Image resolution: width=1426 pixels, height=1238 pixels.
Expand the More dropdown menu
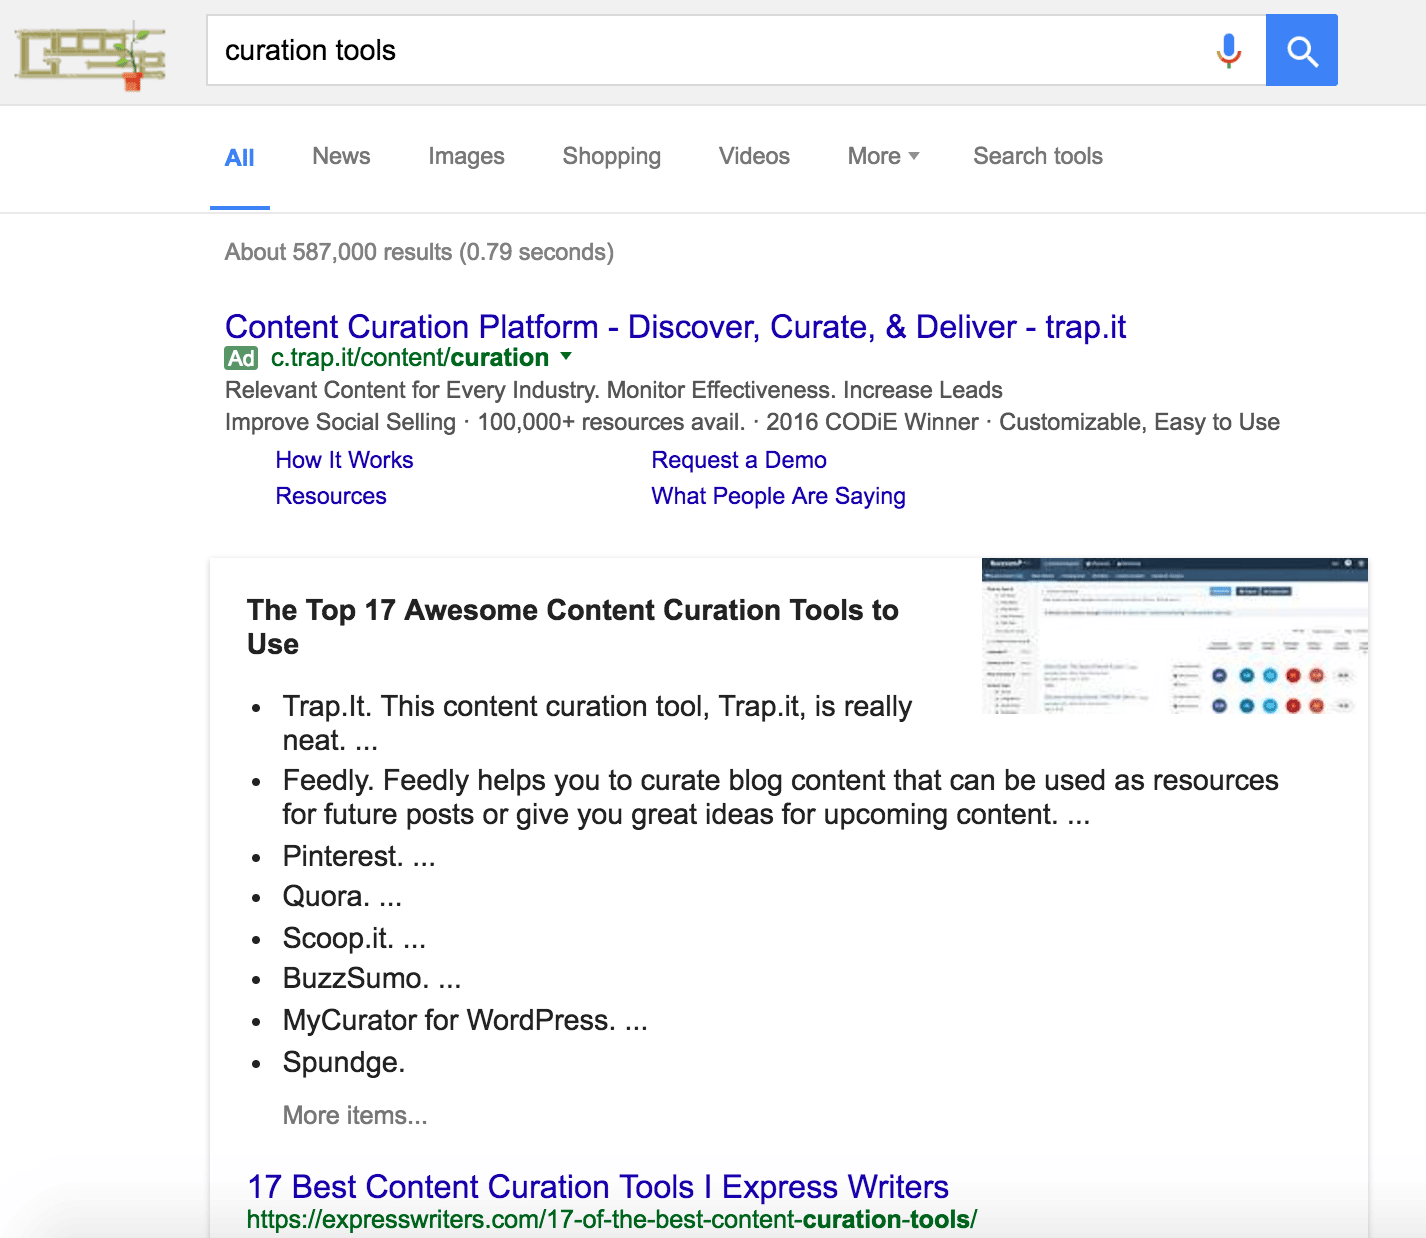[x=883, y=156]
